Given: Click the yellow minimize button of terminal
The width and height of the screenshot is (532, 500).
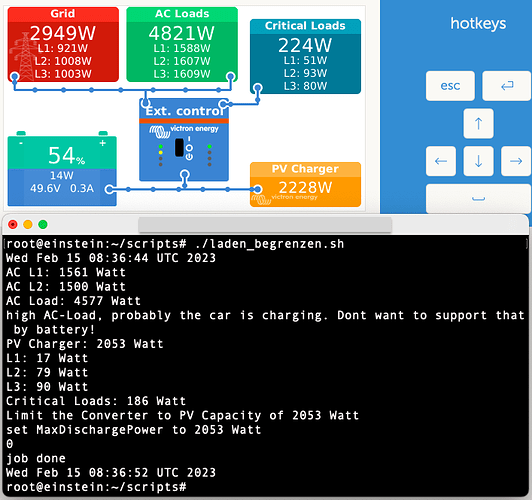Looking at the screenshot, I should 28,224.
